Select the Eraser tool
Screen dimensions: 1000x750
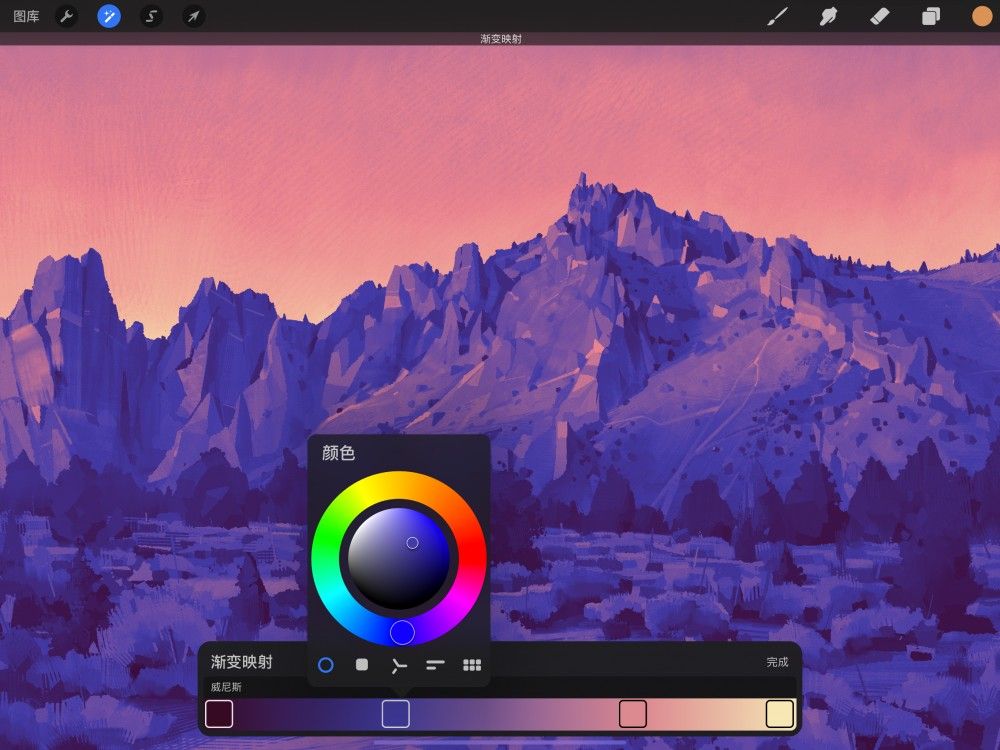click(x=881, y=15)
